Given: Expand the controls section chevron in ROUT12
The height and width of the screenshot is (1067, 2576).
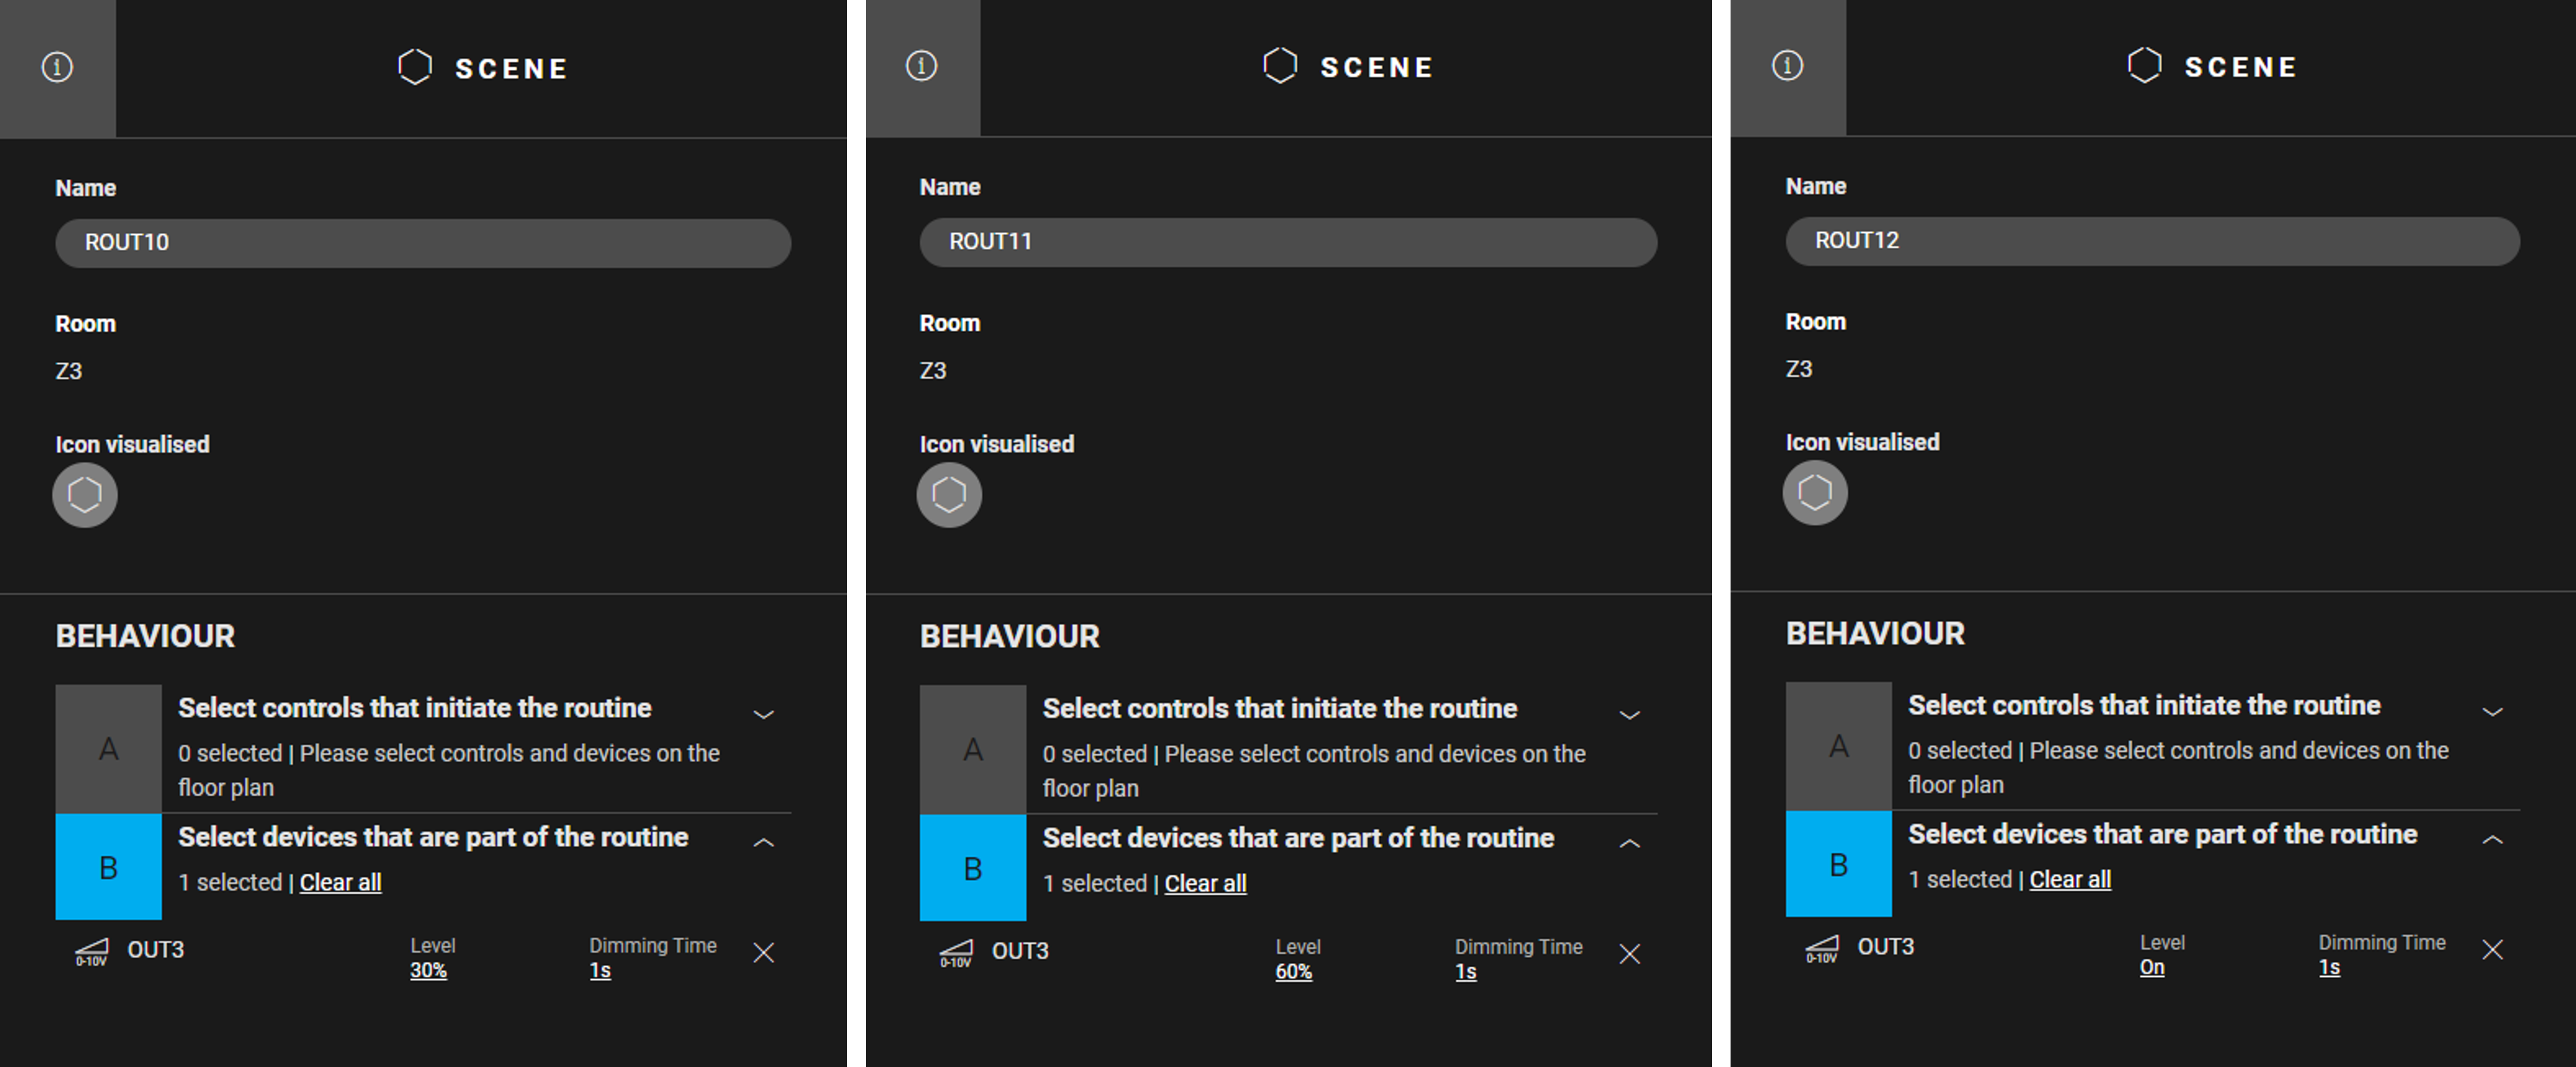Looking at the screenshot, I should tap(2493, 713).
